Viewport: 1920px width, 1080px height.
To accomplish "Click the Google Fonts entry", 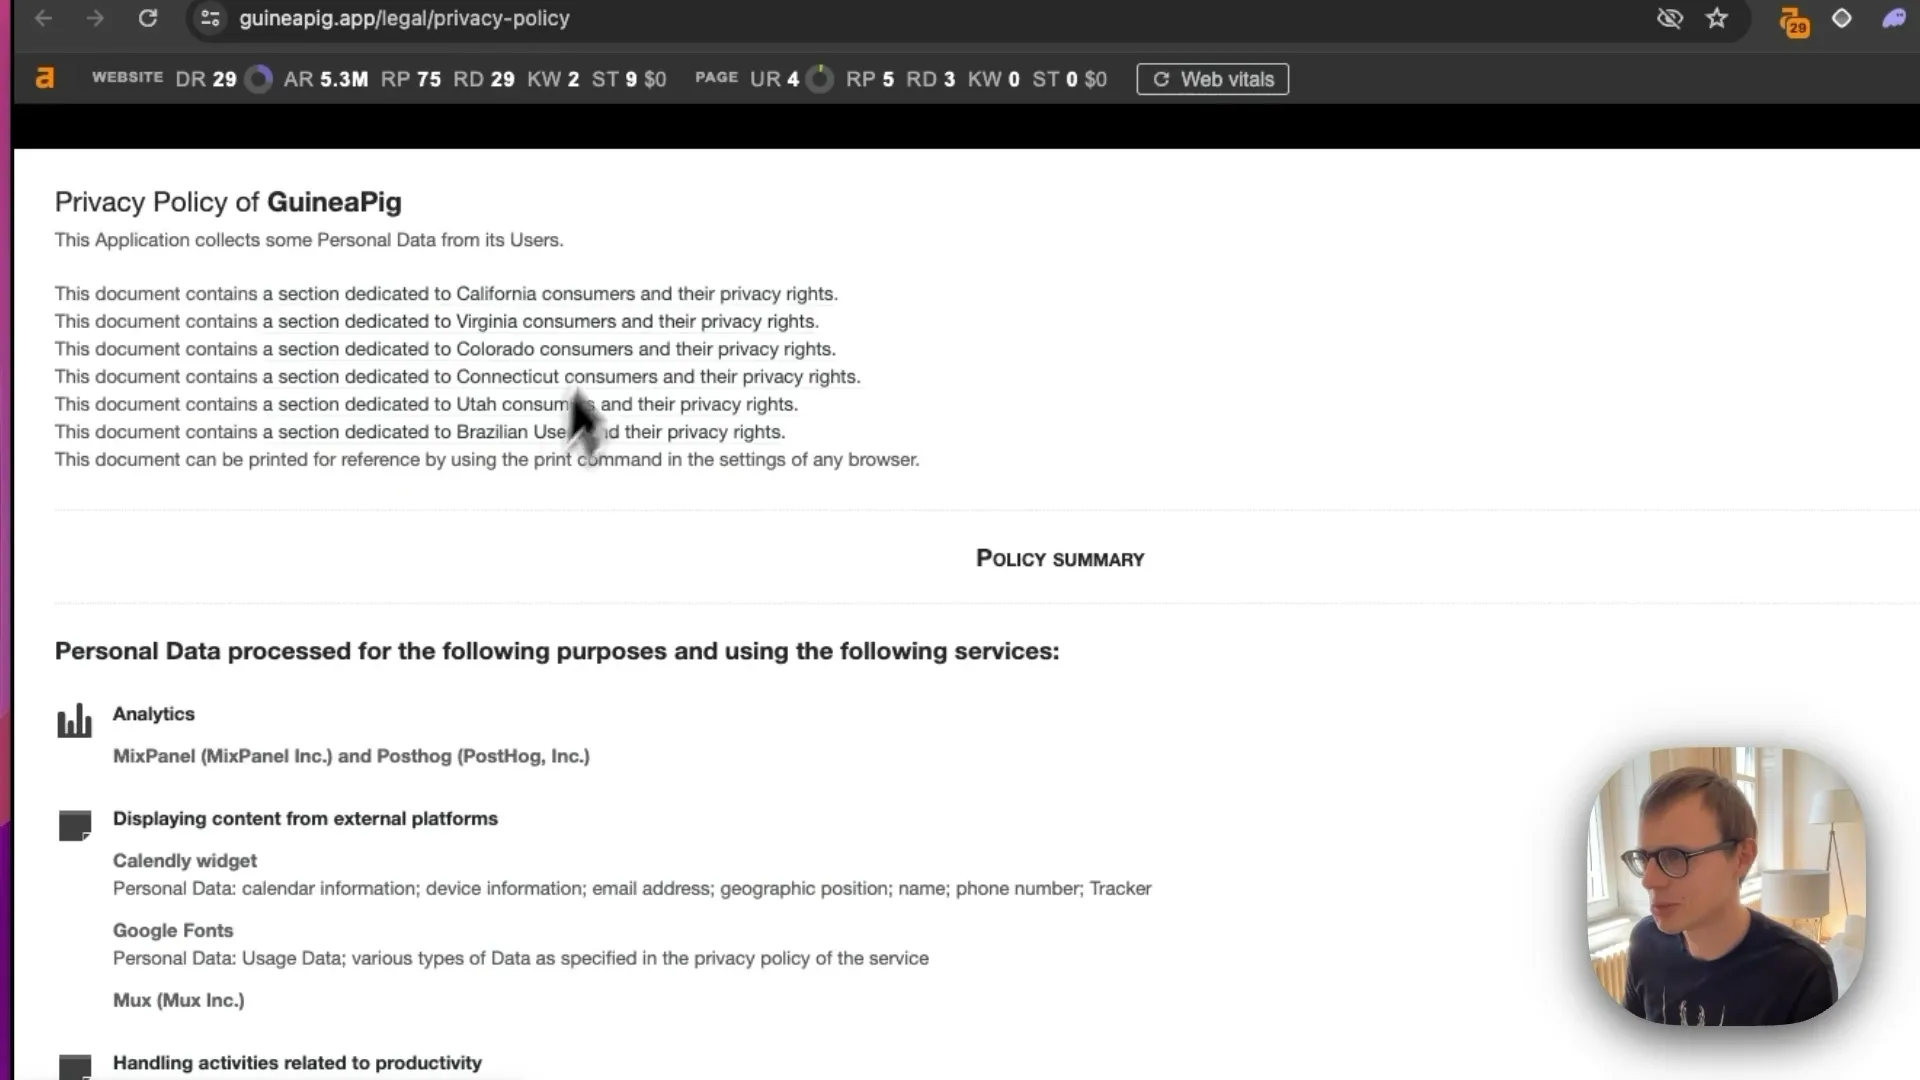I will [173, 930].
